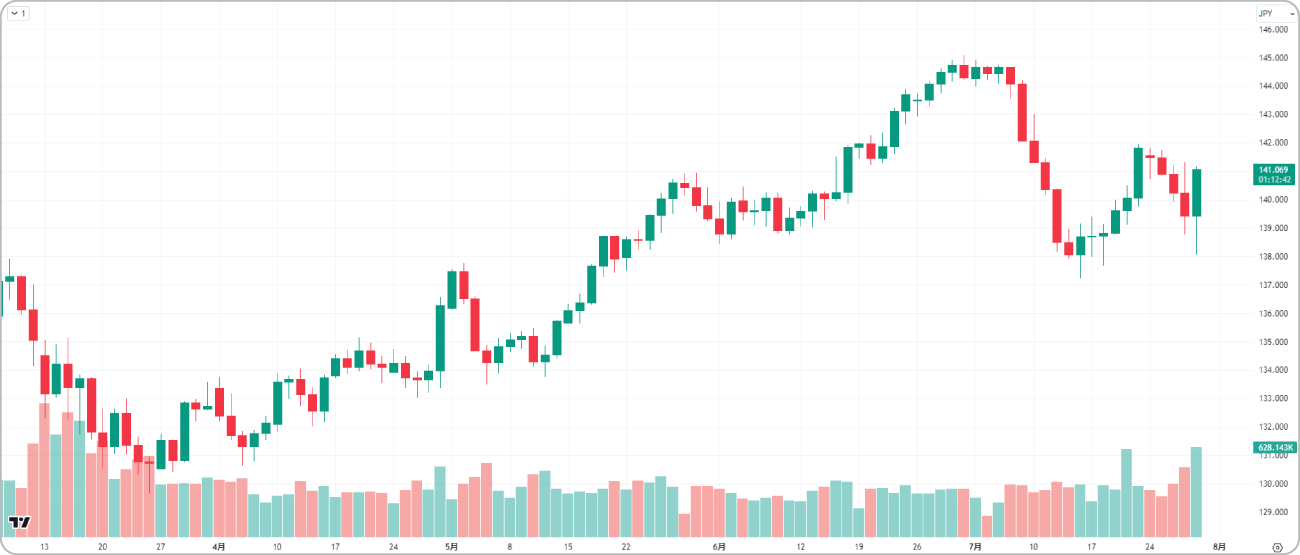Select the 7月 date label on time axis
The height and width of the screenshot is (555, 1300).
tap(974, 547)
